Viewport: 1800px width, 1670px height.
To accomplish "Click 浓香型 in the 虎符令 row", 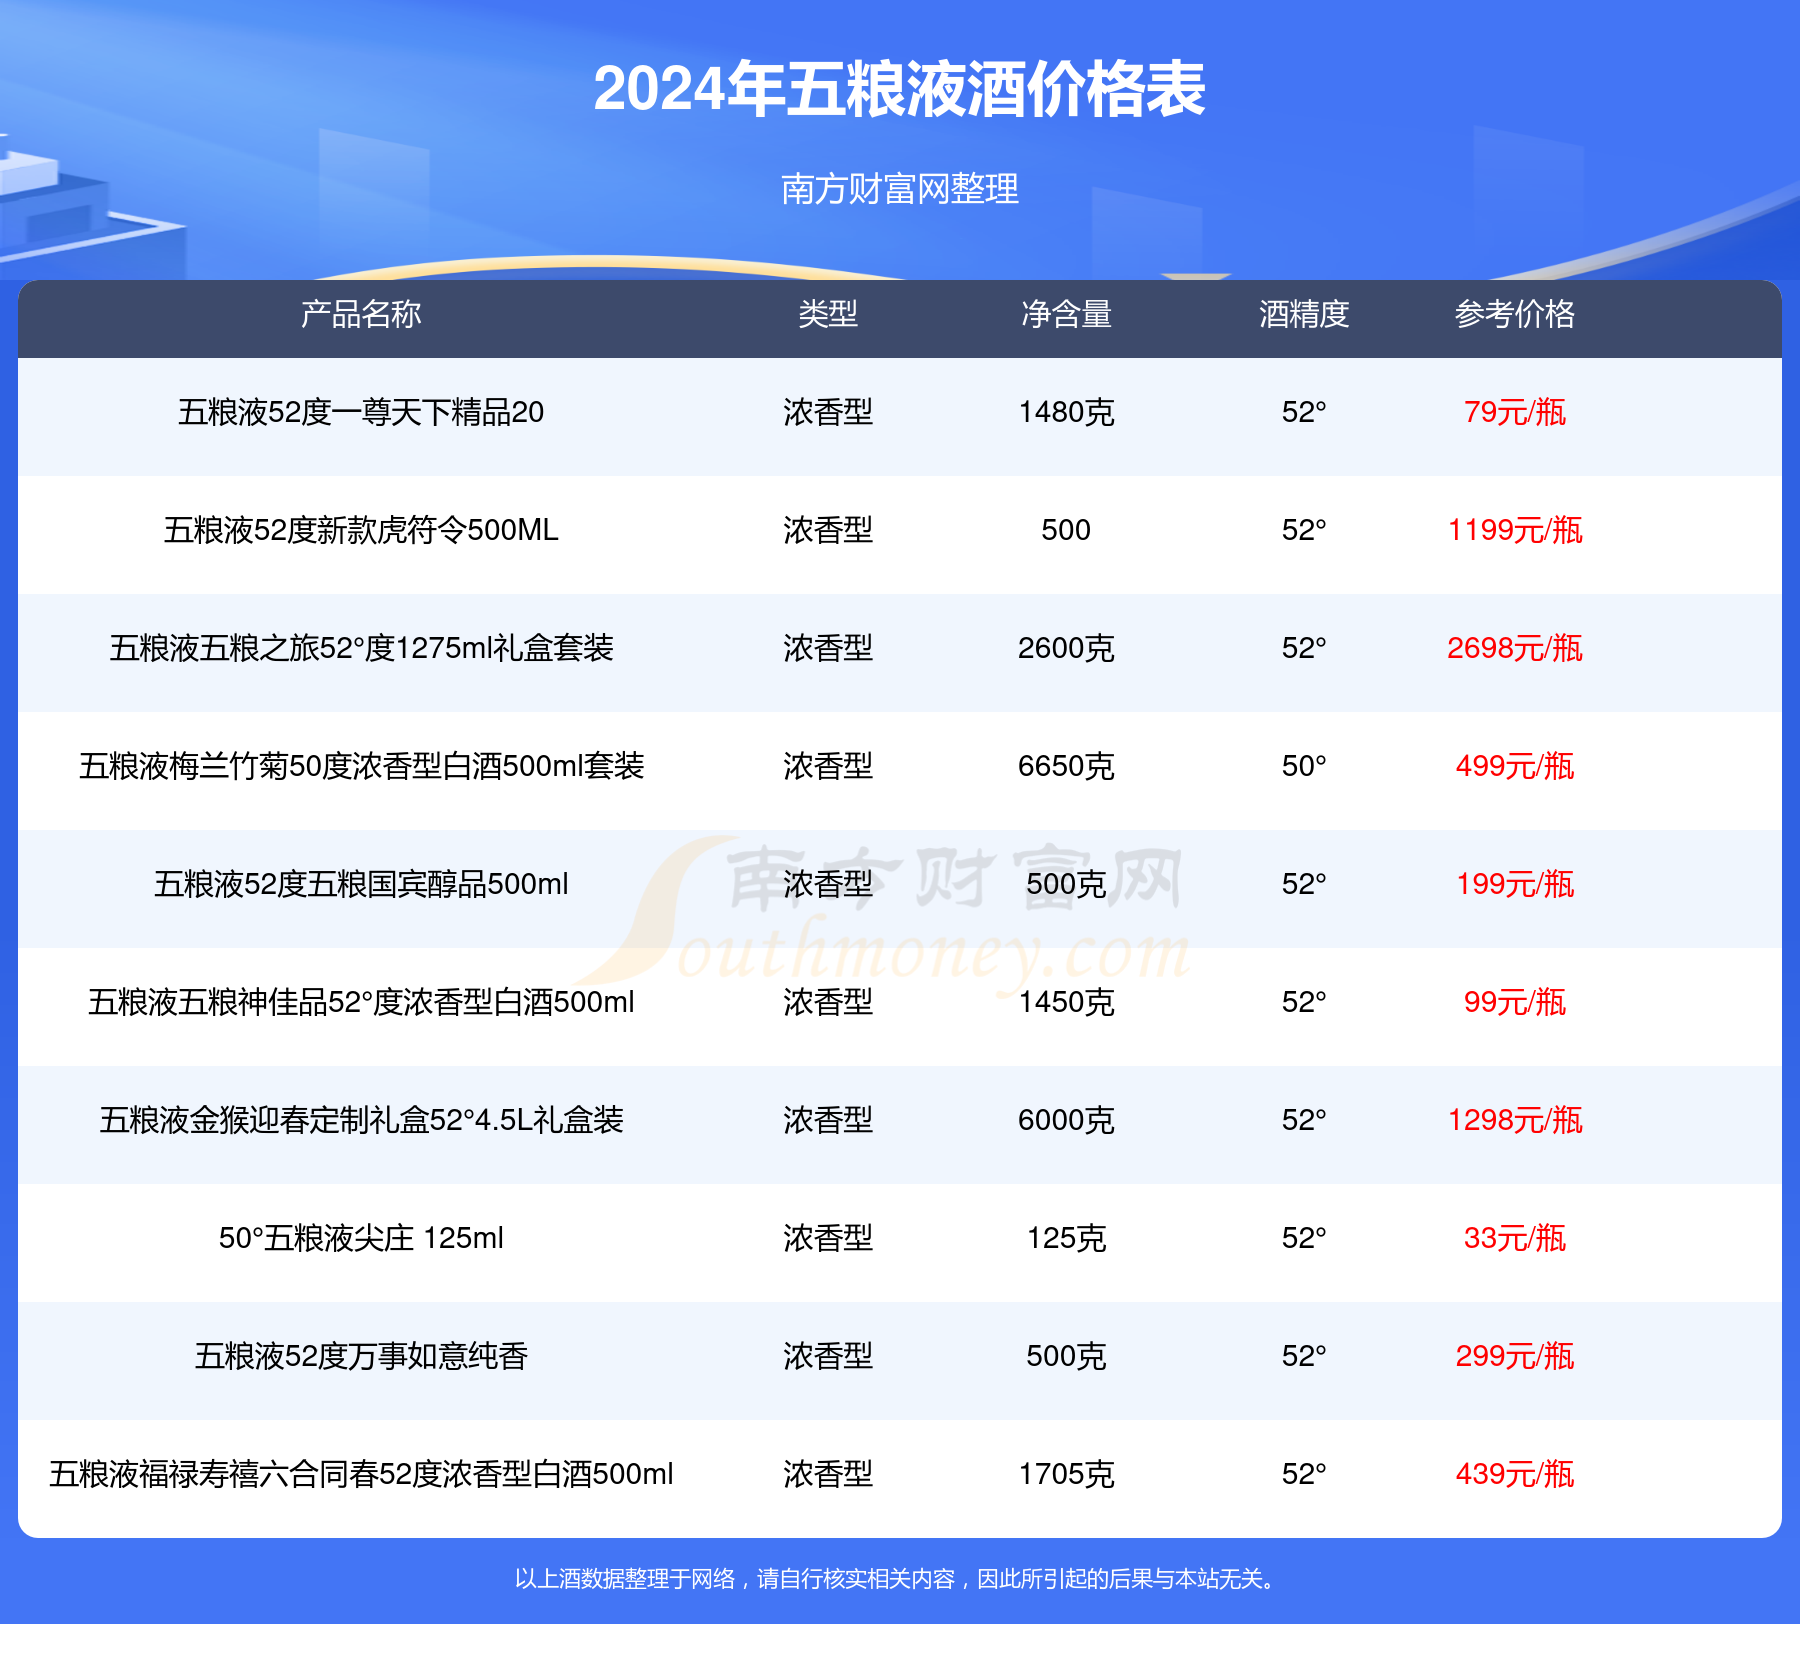I will (x=828, y=530).
